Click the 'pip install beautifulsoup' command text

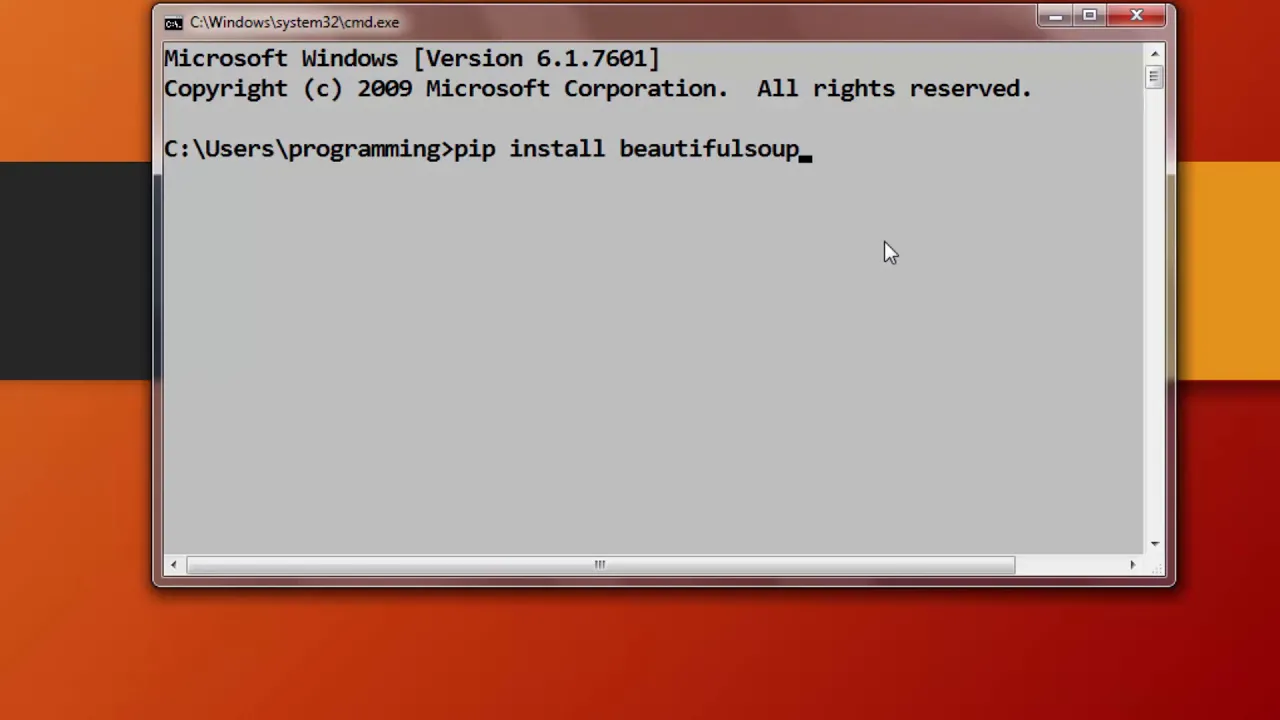(627, 149)
